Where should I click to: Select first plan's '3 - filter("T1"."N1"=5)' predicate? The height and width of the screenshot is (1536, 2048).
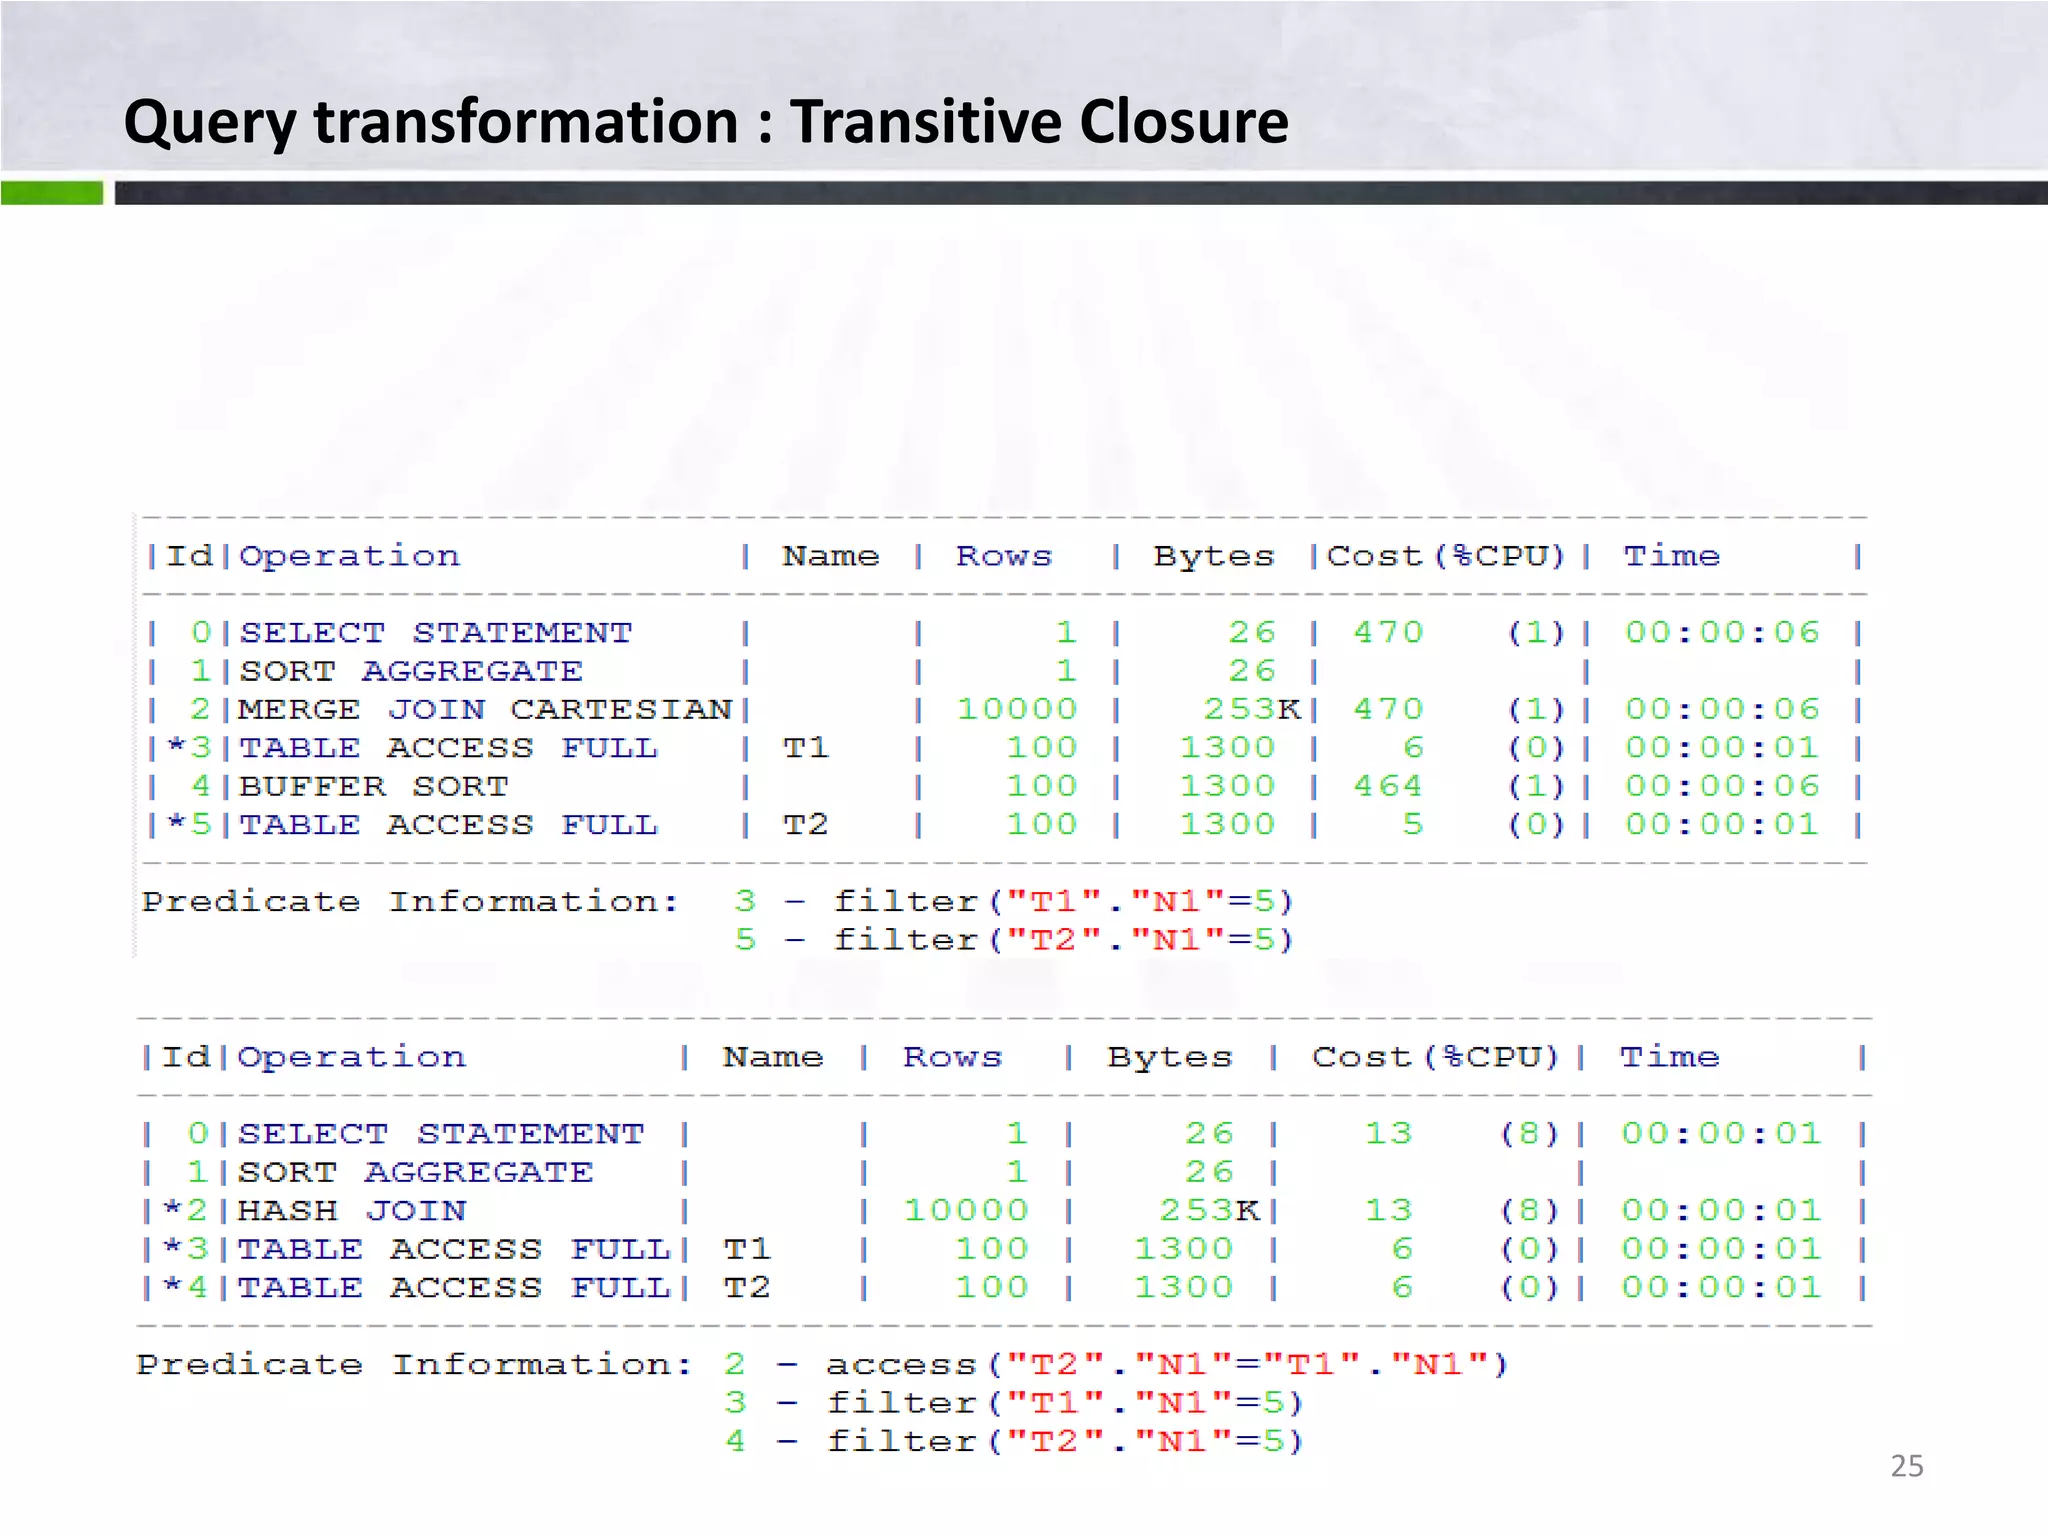coord(1014,902)
